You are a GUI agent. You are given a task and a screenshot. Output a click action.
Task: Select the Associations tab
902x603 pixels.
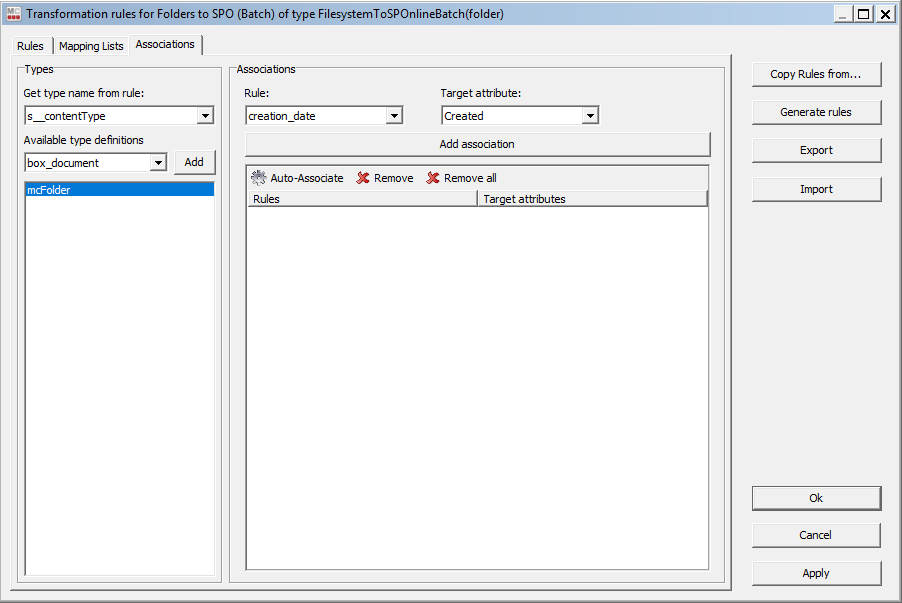tap(165, 45)
